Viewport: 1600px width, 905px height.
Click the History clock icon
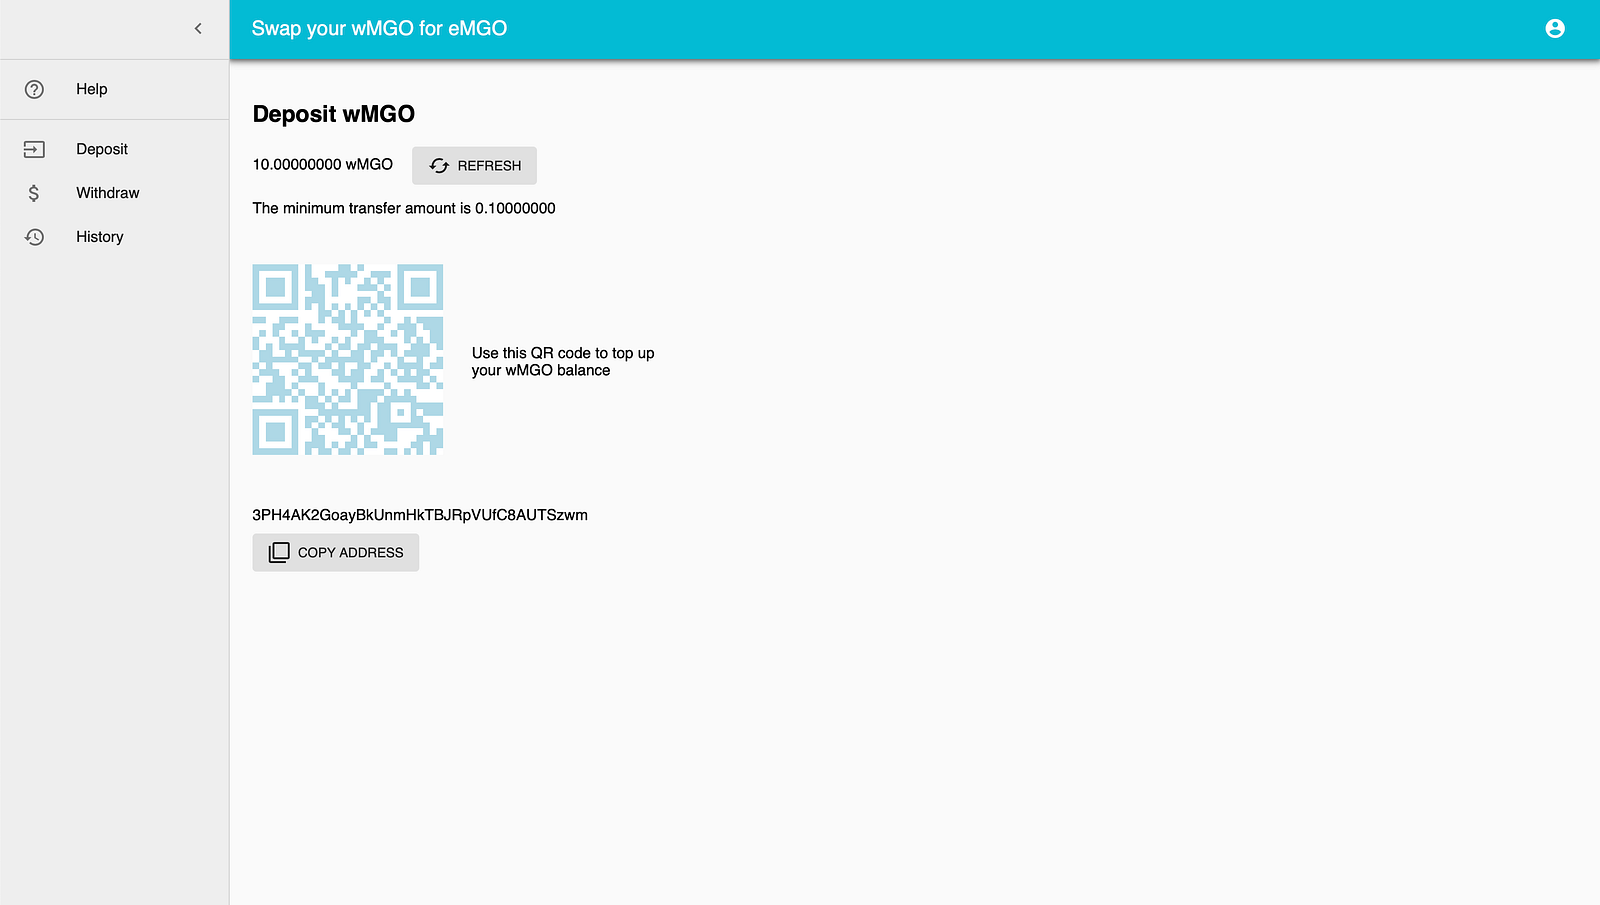[x=34, y=237]
